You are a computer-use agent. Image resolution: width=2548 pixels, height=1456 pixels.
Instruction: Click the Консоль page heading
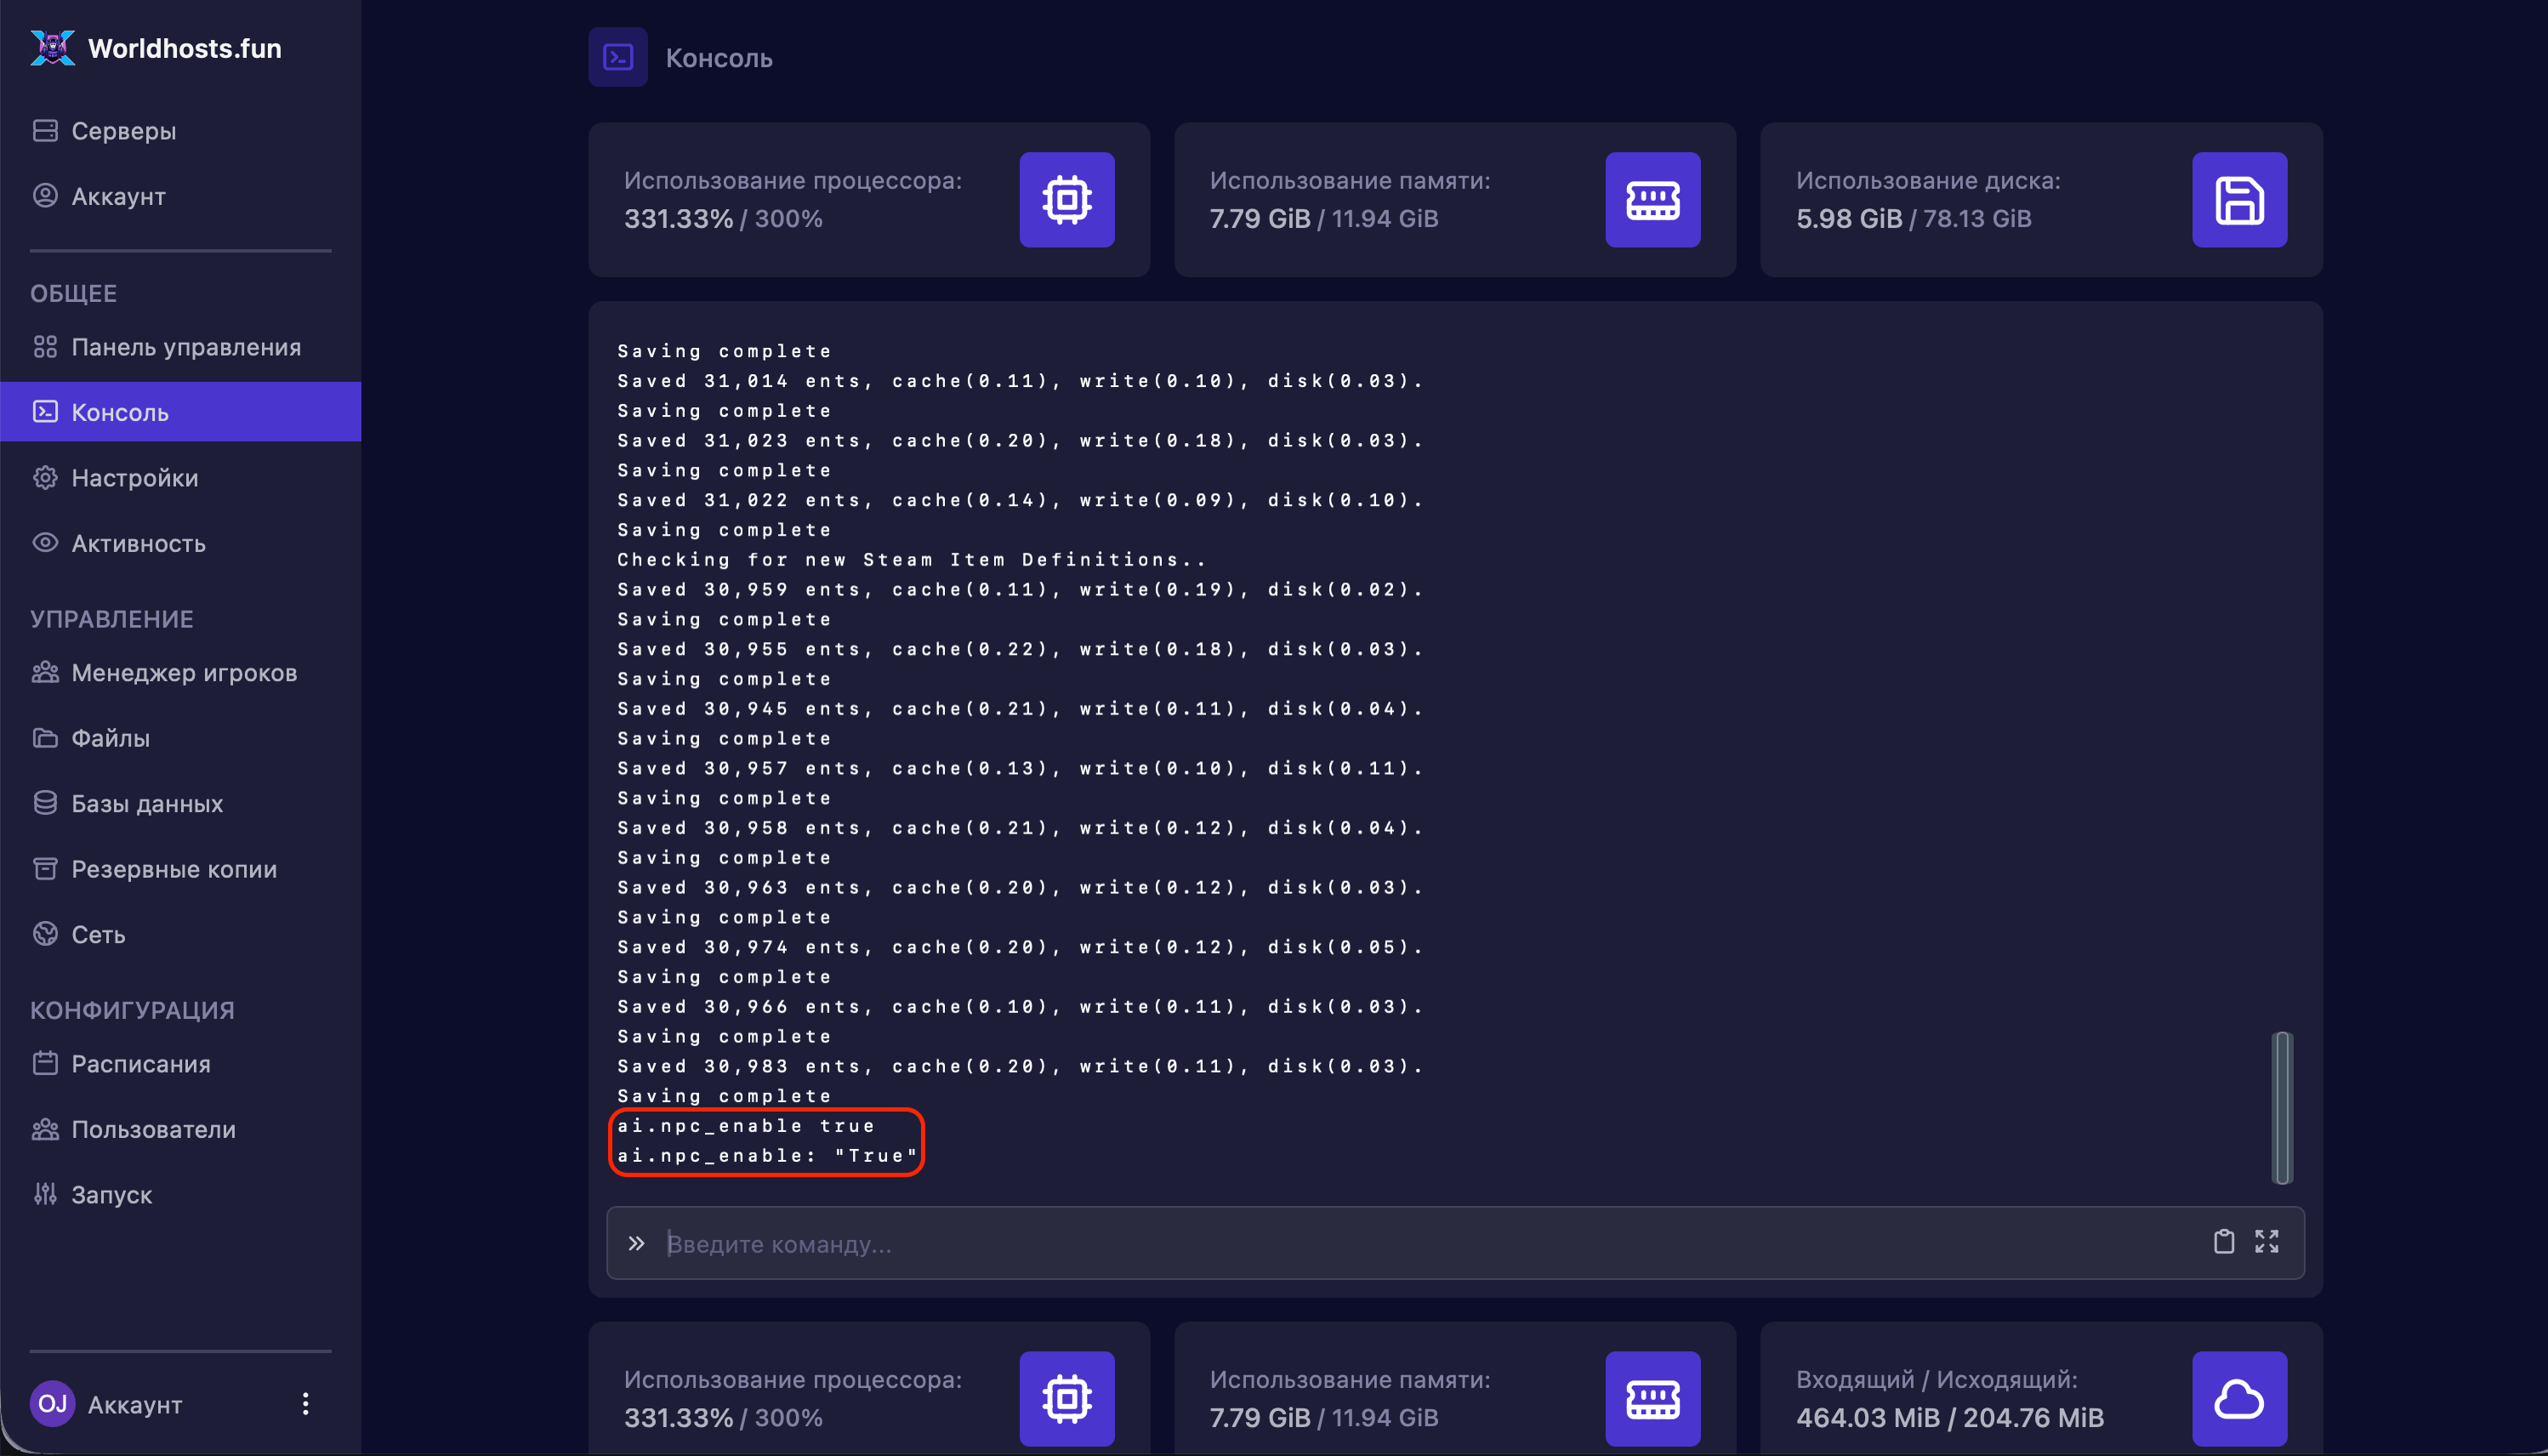coord(719,58)
